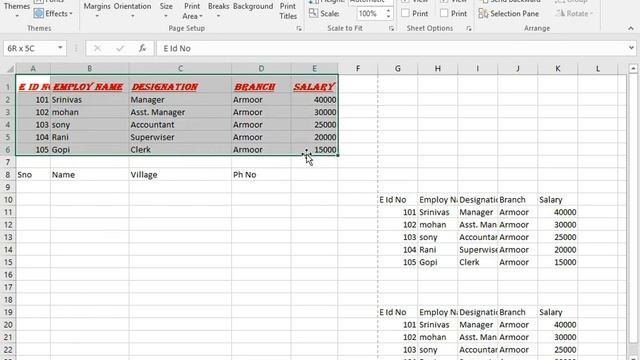Select row 19 header

8,312
